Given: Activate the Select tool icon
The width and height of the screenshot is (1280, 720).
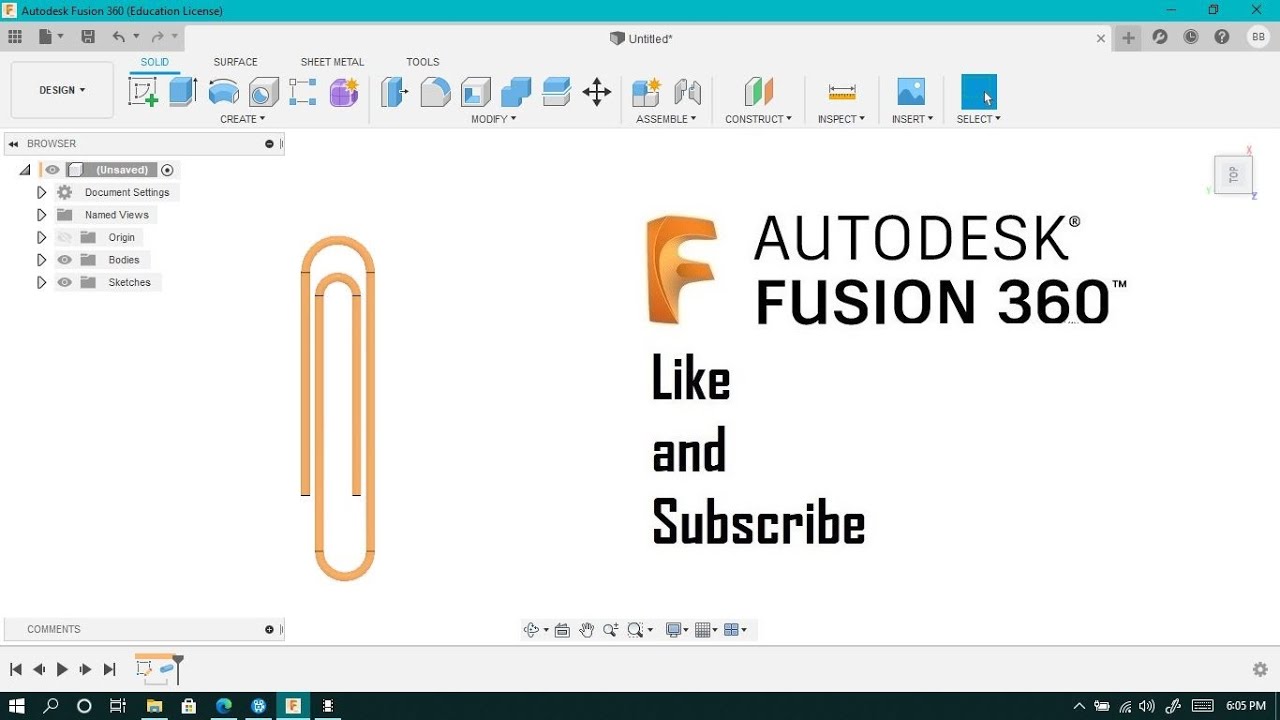Looking at the screenshot, I should (x=979, y=92).
